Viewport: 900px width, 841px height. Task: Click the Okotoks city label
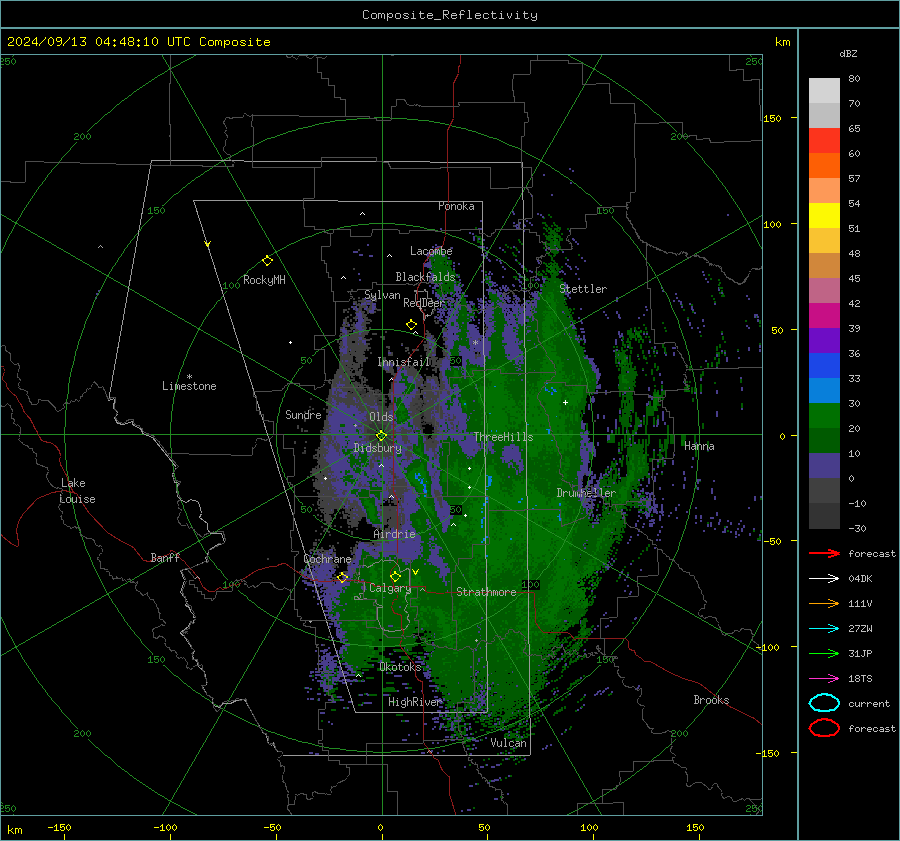pyautogui.click(x=400, y=667)
